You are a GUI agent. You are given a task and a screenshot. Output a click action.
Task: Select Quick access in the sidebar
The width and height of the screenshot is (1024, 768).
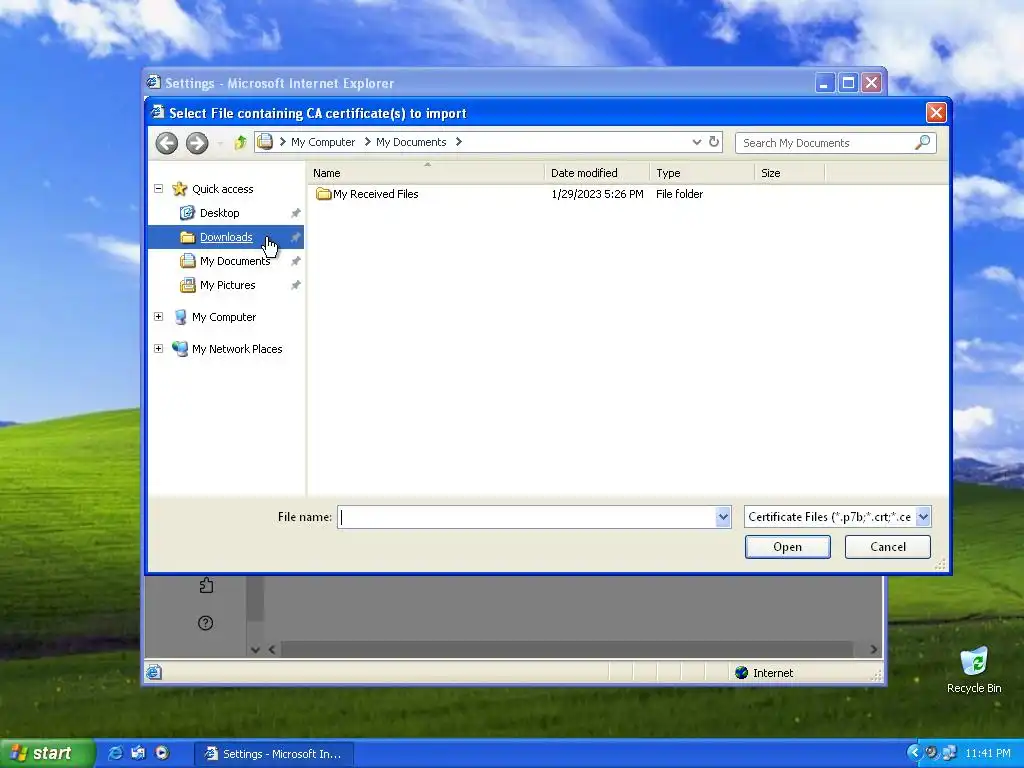[x=223, y=189]
